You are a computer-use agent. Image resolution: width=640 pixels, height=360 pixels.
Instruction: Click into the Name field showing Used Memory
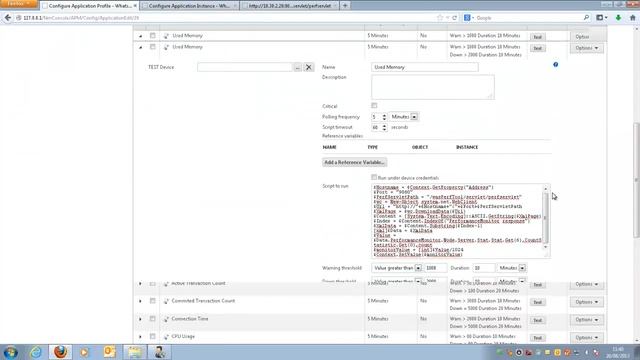[x=424, y=67]
